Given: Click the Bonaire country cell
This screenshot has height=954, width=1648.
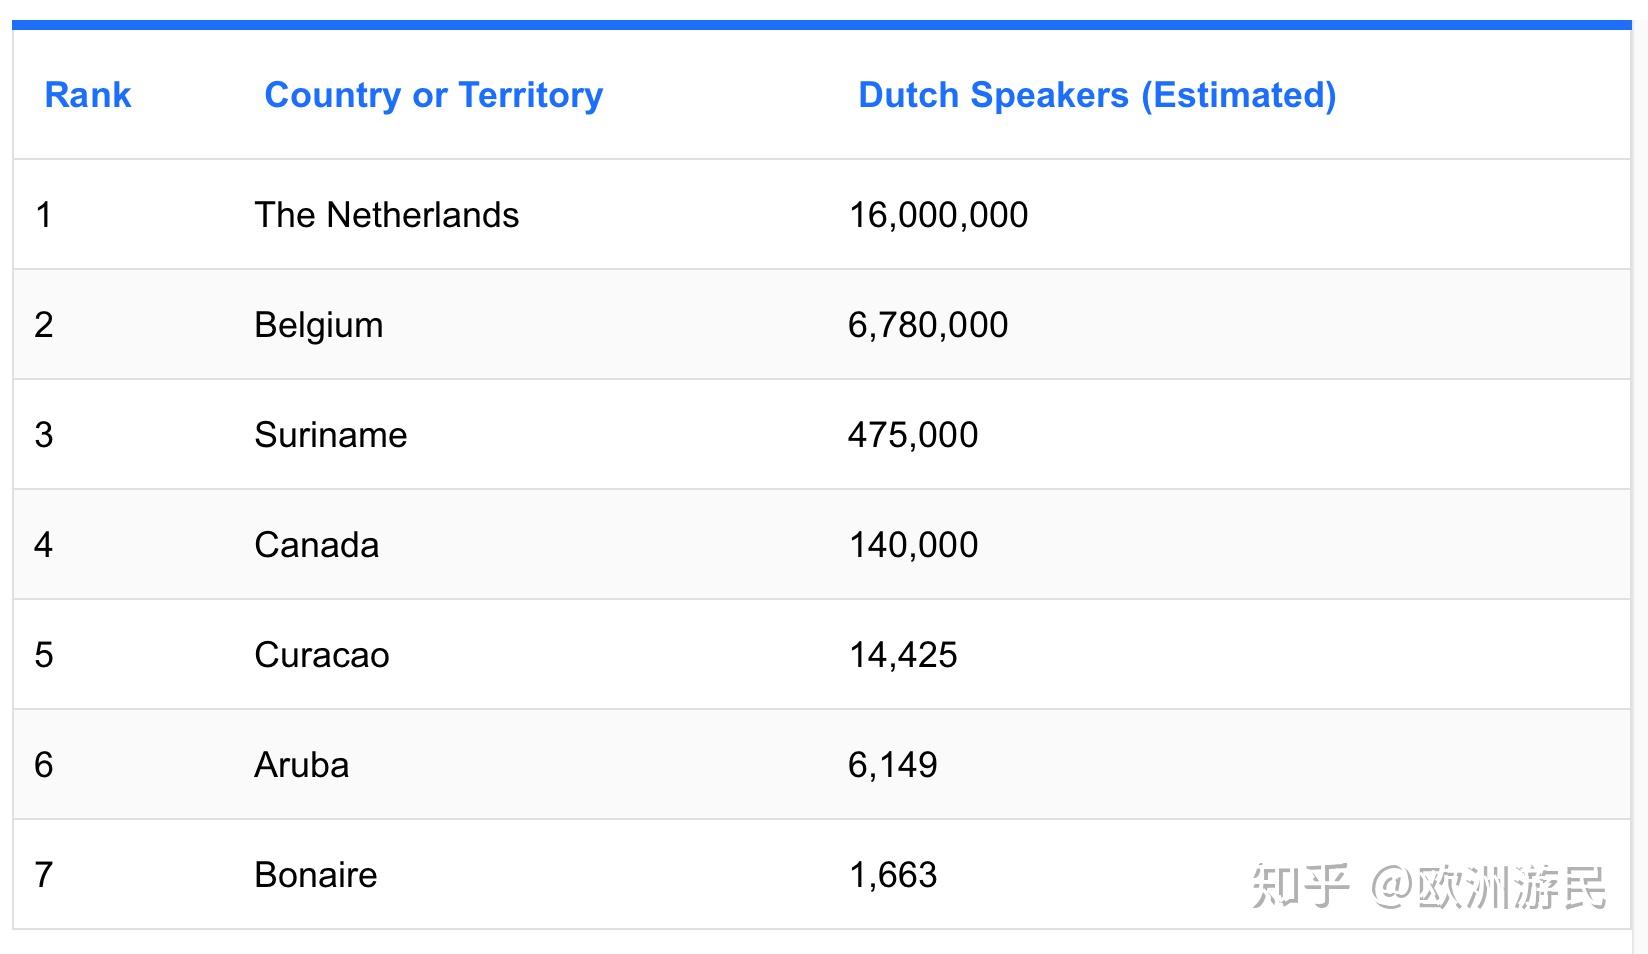Looking at the screenshot, I should (315, 875).
